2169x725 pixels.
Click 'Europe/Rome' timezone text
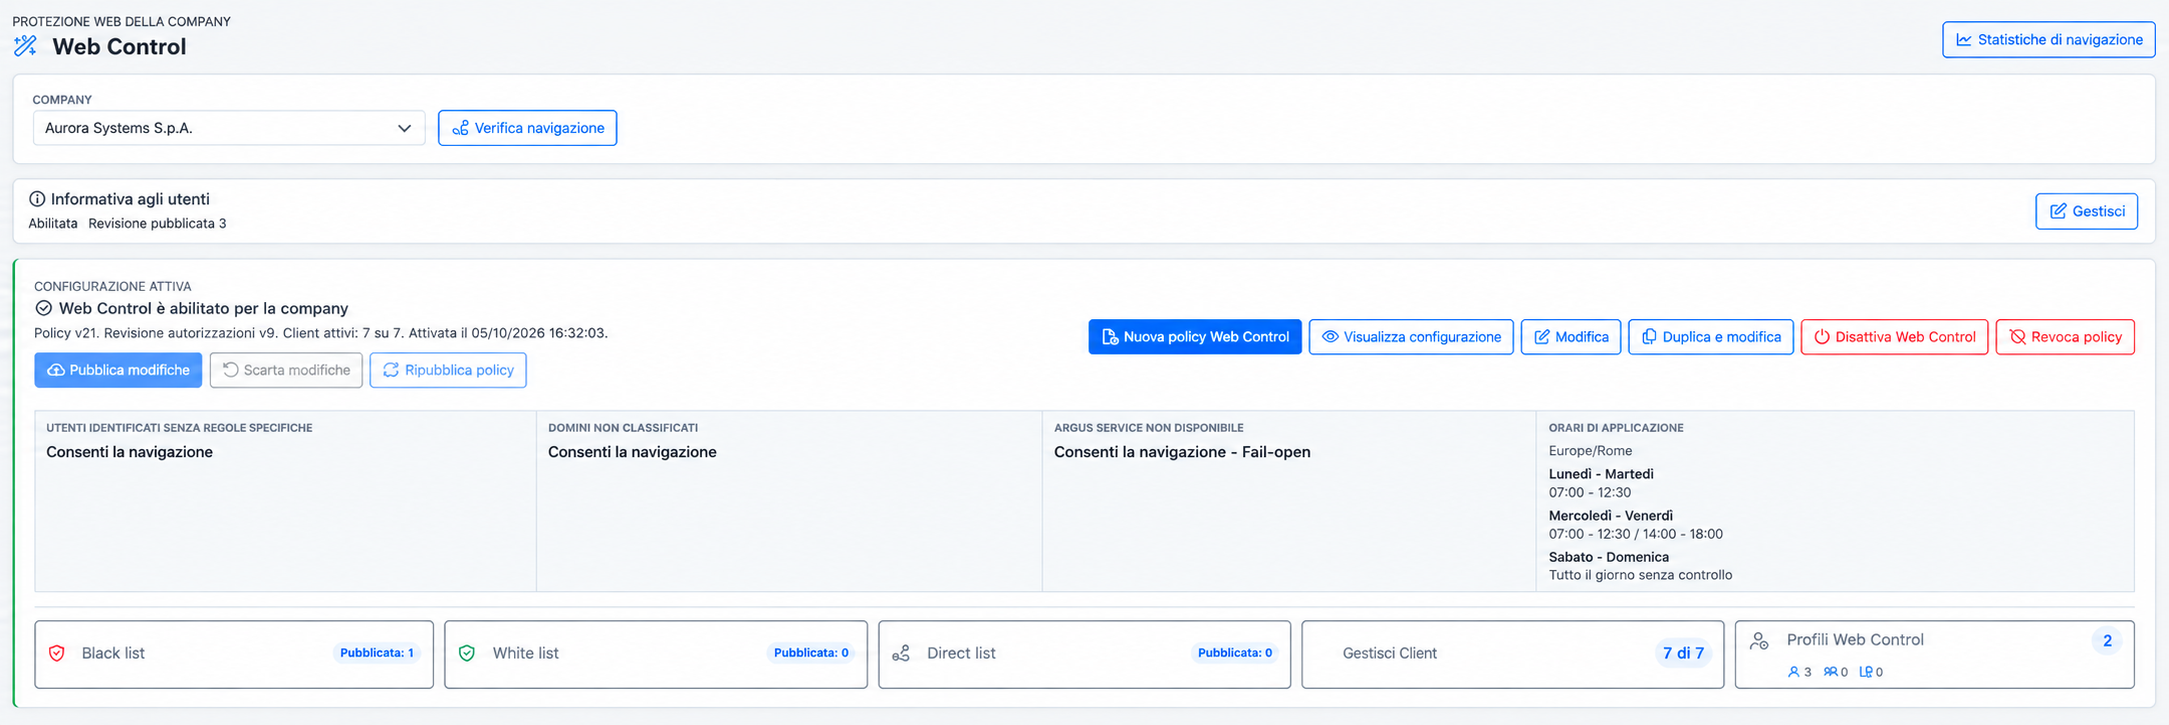[x=1590, y=451]
